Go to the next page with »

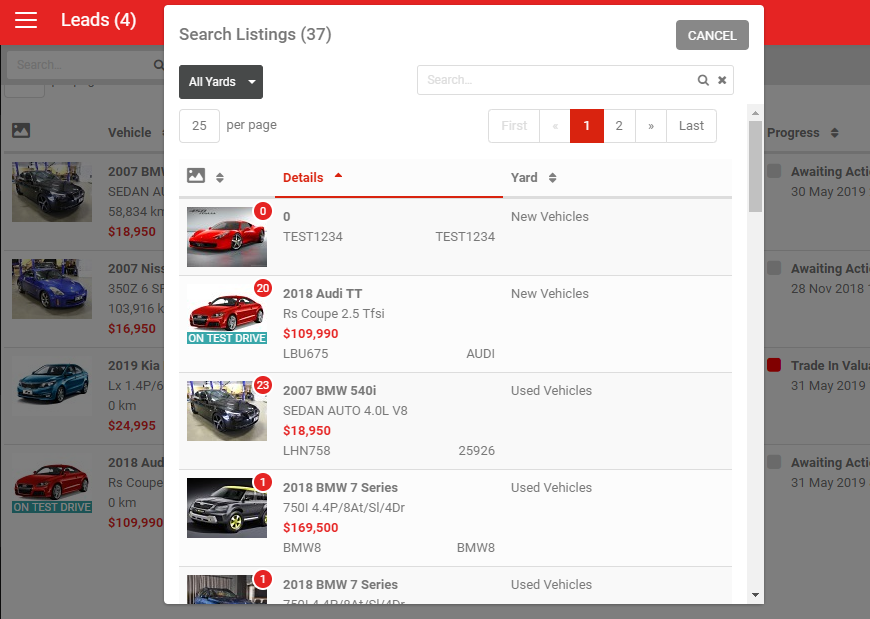tap(651, 126)
